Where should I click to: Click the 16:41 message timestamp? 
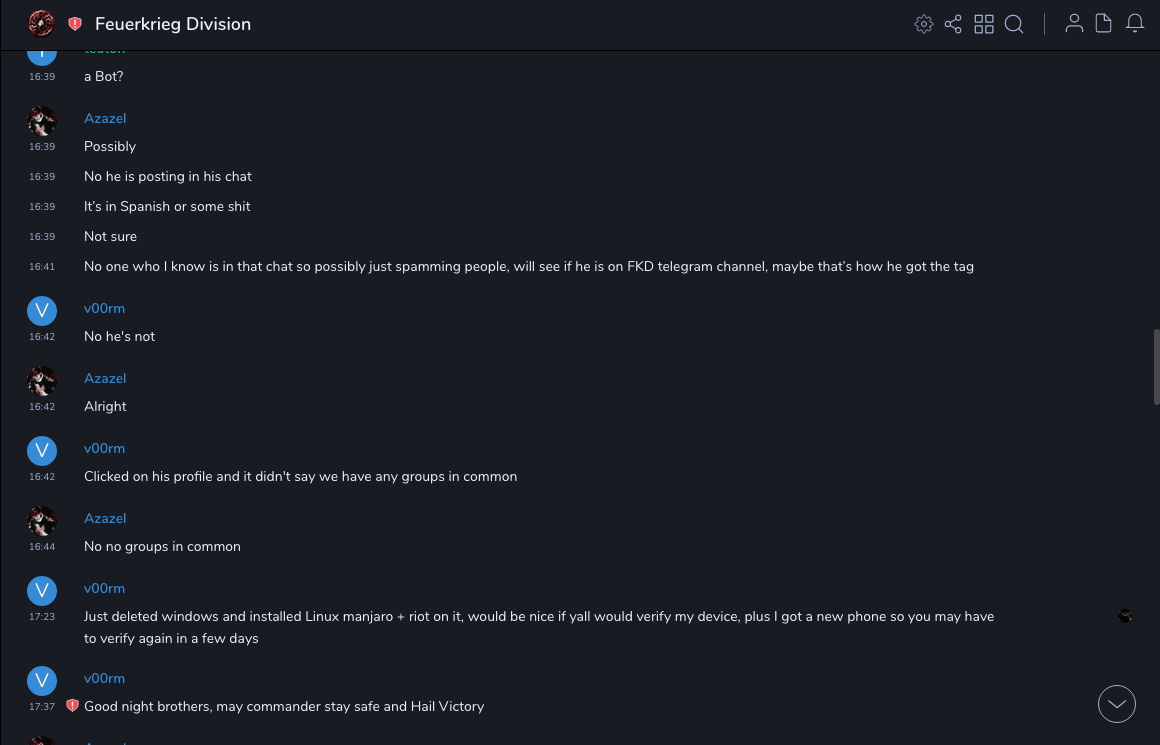tap(42, 267)
